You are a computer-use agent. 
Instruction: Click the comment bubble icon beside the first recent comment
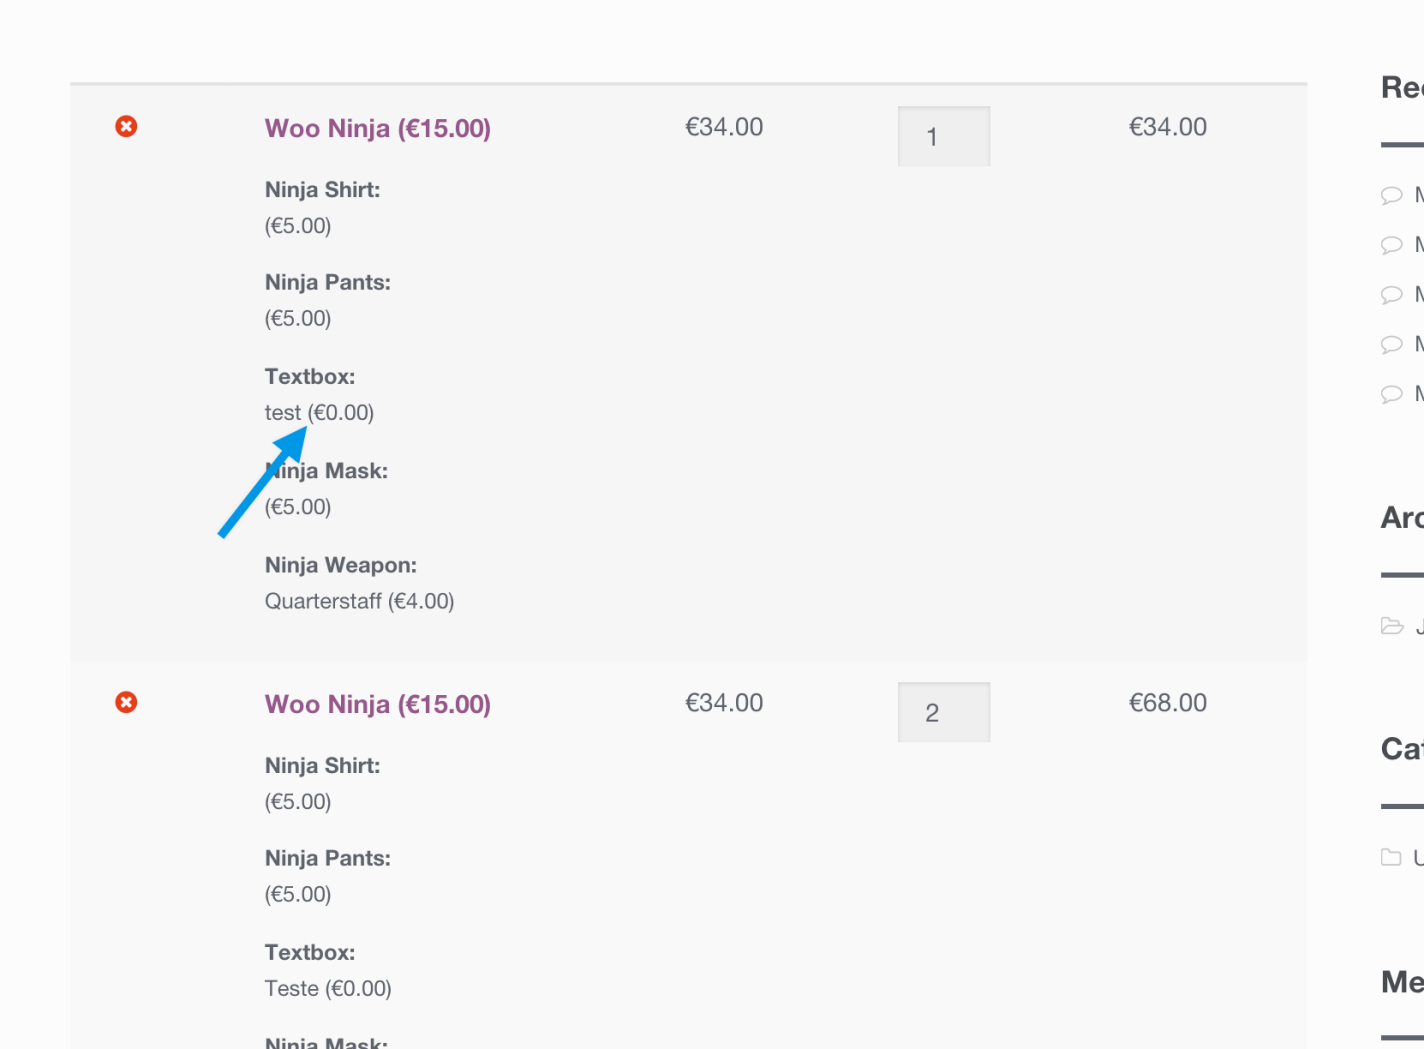tap(1393, 196)
